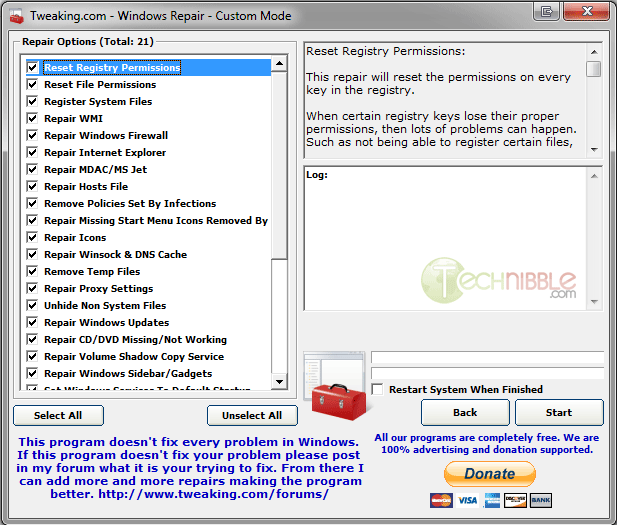Uncheck Remove Policies Set By Infections
The image size is (617, 525).
tap(32, 203)
